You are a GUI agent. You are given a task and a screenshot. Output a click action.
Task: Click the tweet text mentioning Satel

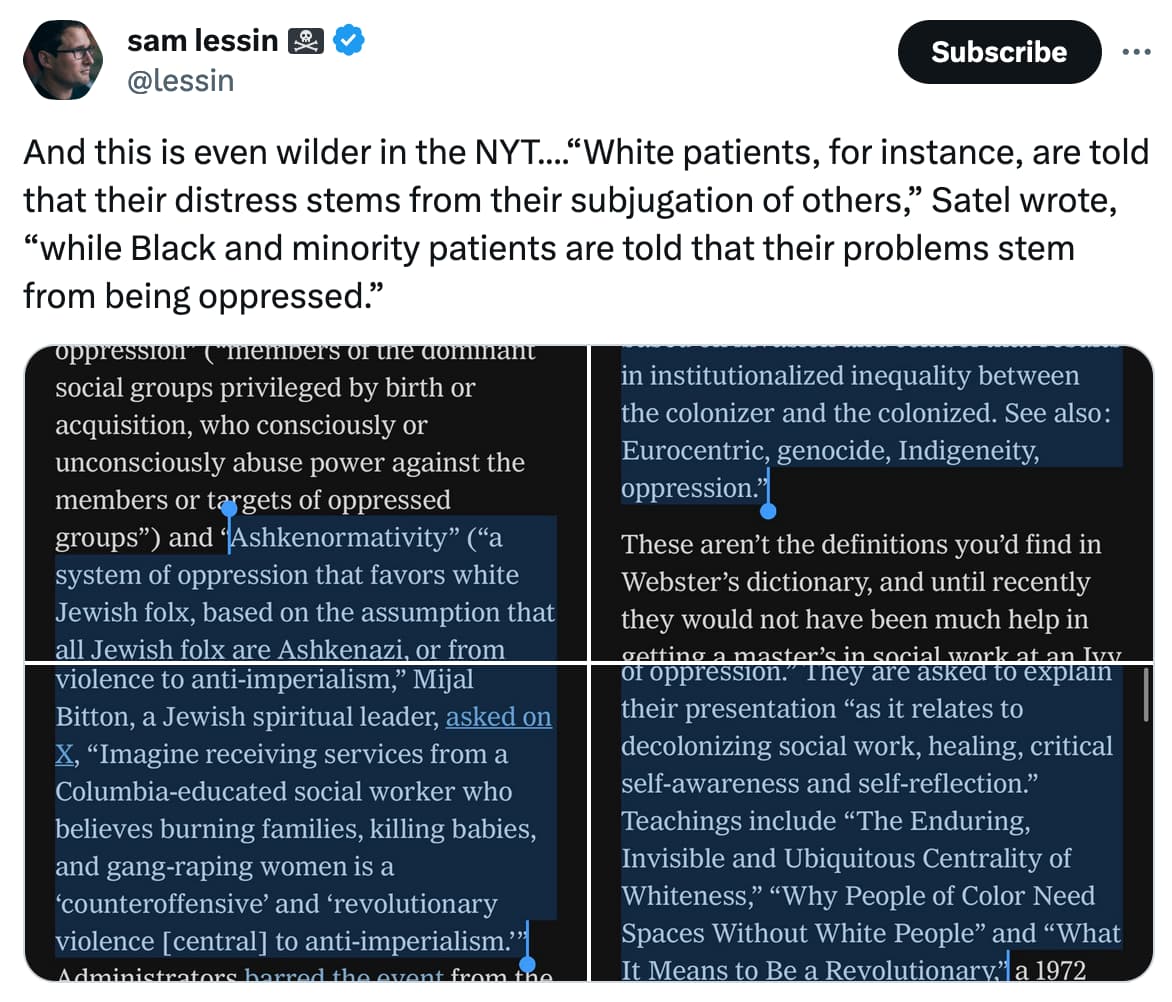[x=586, y=223]
